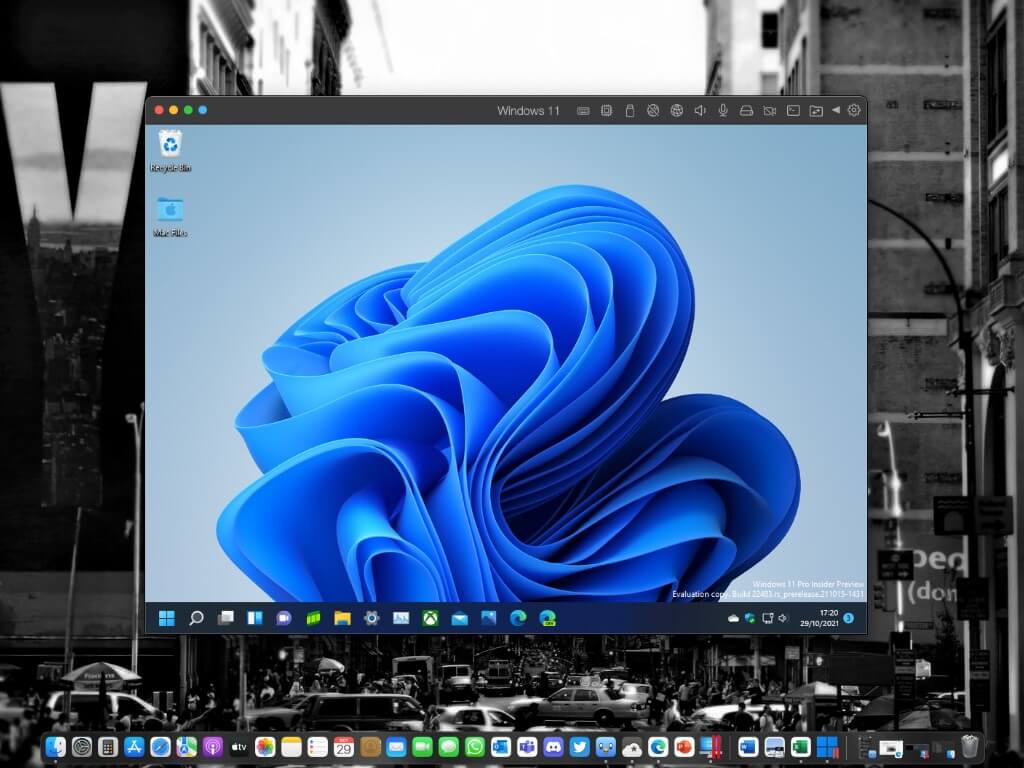The image size is (1024, 768).
Task: Open Notes in the Dock
Action: click(291, 746)
